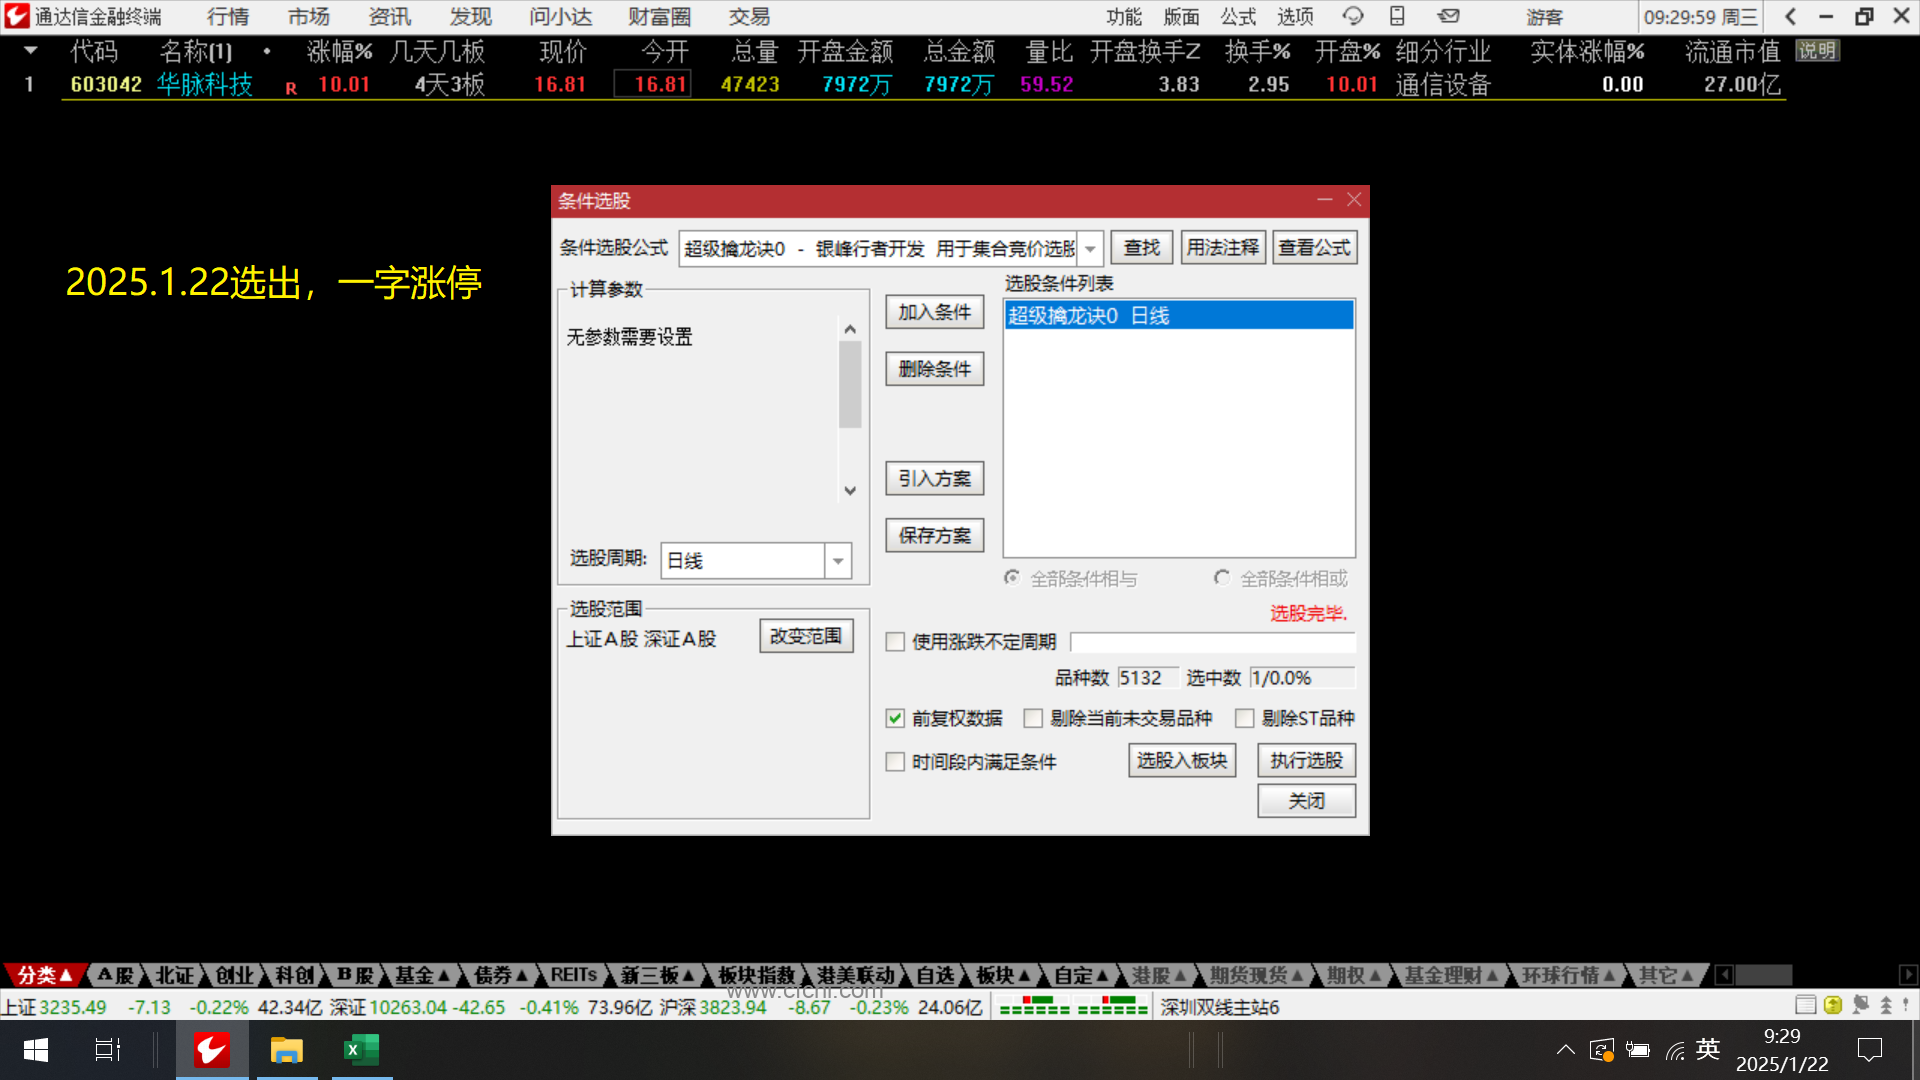Uncheck the 前复权数据 checkbox

[895, 718]
